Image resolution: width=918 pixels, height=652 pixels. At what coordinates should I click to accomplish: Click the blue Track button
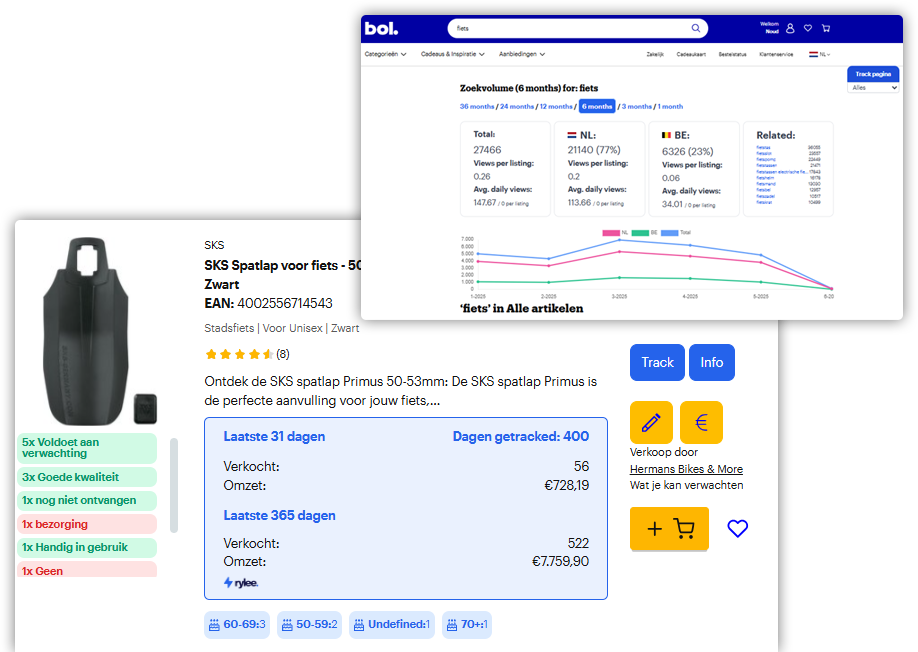click(x=657, y=362)
